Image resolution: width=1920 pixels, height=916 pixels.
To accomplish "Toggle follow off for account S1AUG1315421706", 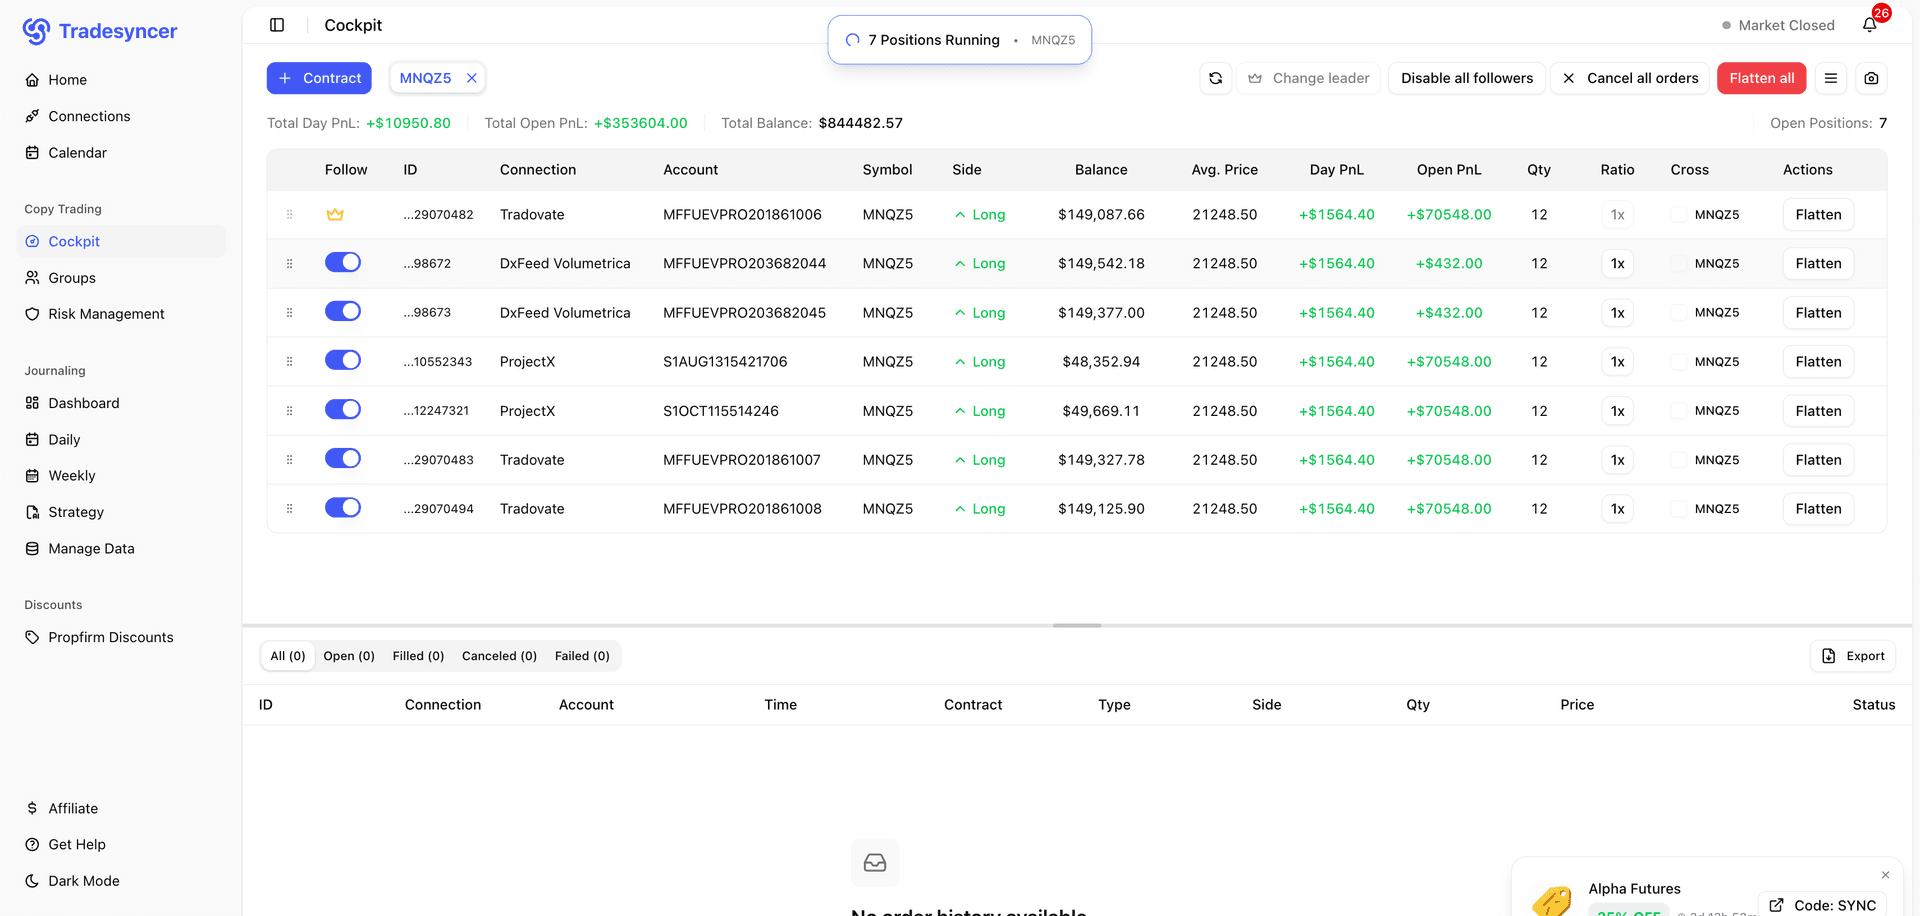I will (x=343, y=360).
